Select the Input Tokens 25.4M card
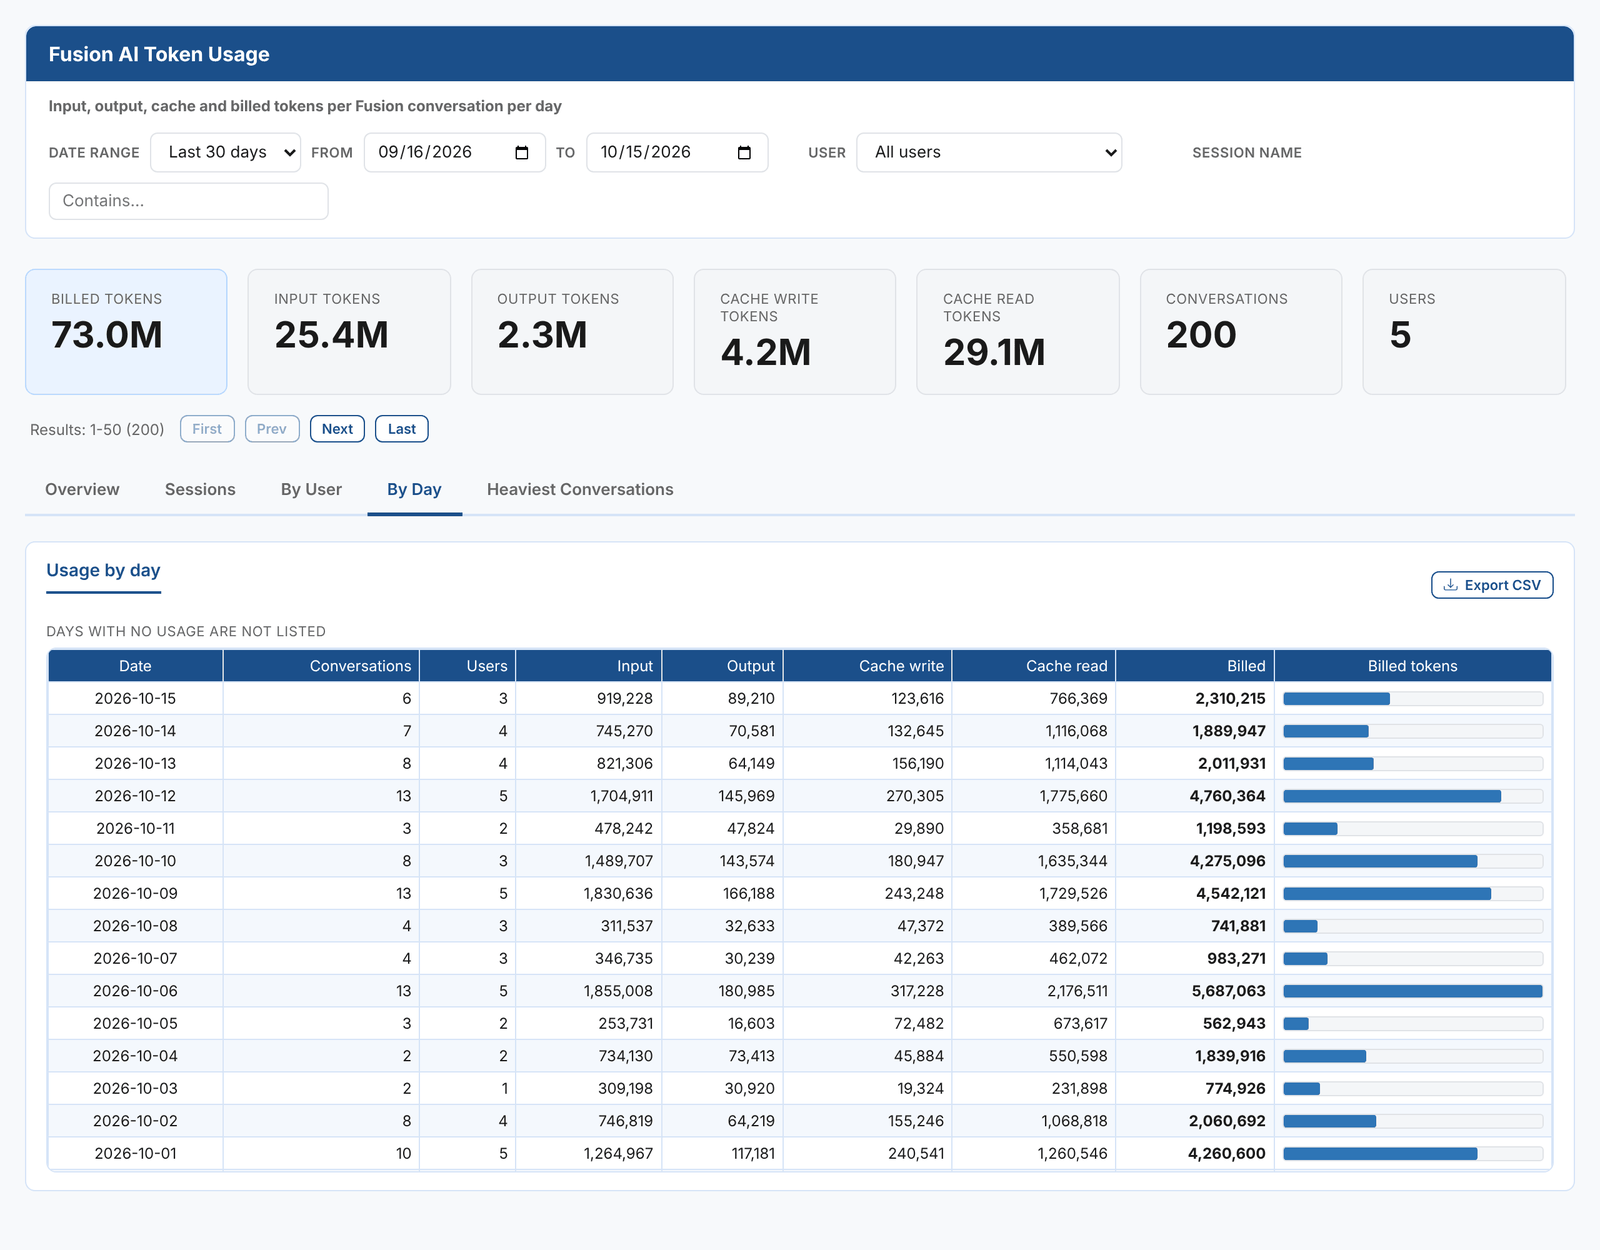Image resolution: width=1600 pixels, height=1250 pixels. [x=349, y=332]
